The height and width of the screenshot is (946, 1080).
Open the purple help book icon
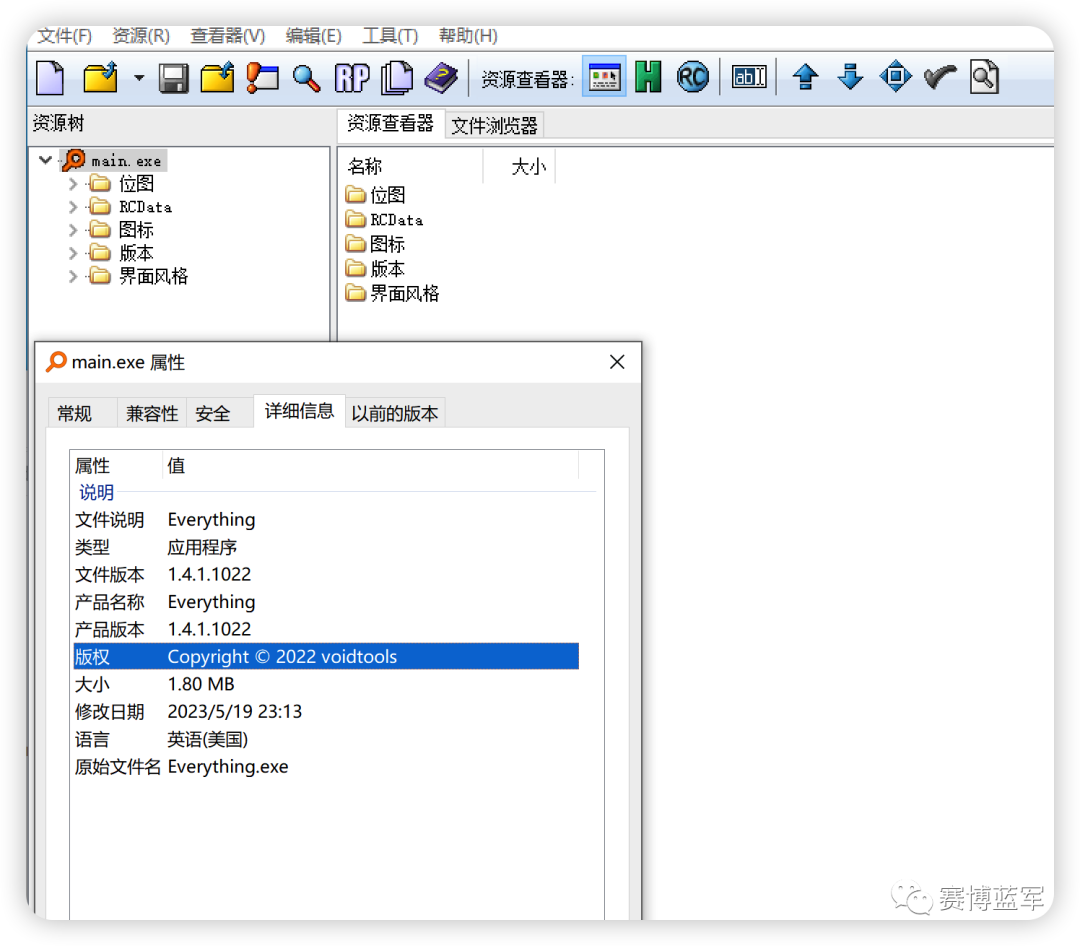pyautogui.click(x=442, y=77)
